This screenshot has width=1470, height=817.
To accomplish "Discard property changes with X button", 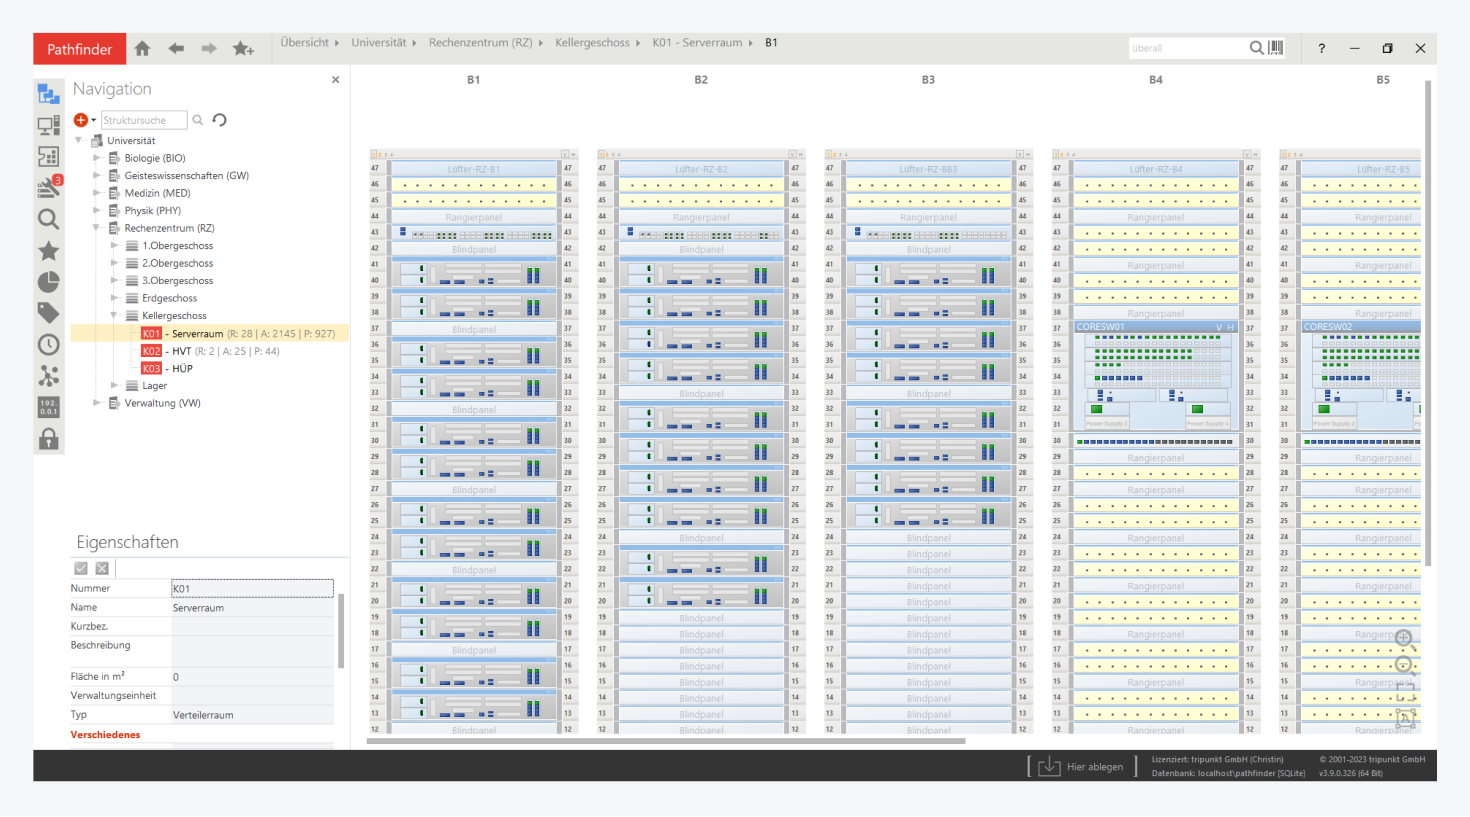I will [102, 568].
